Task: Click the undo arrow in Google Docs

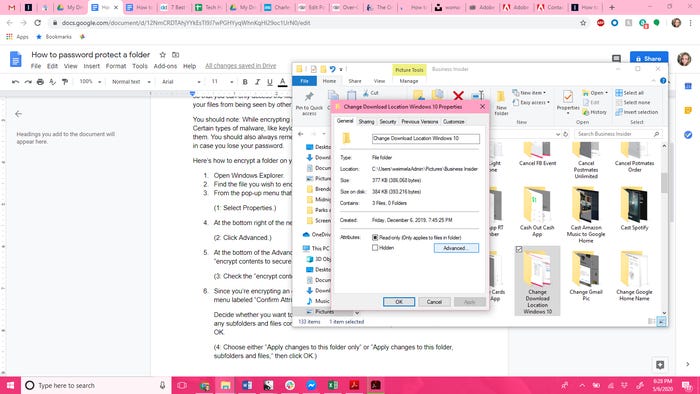Action: coord(16,82)
